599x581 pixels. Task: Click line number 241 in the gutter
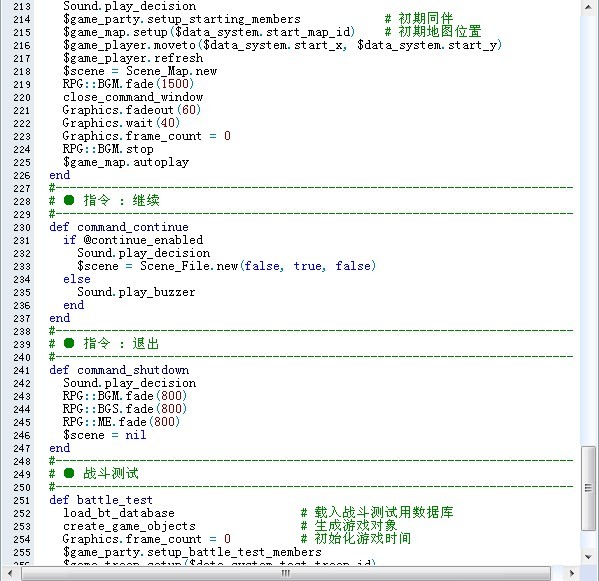point(22,371)
